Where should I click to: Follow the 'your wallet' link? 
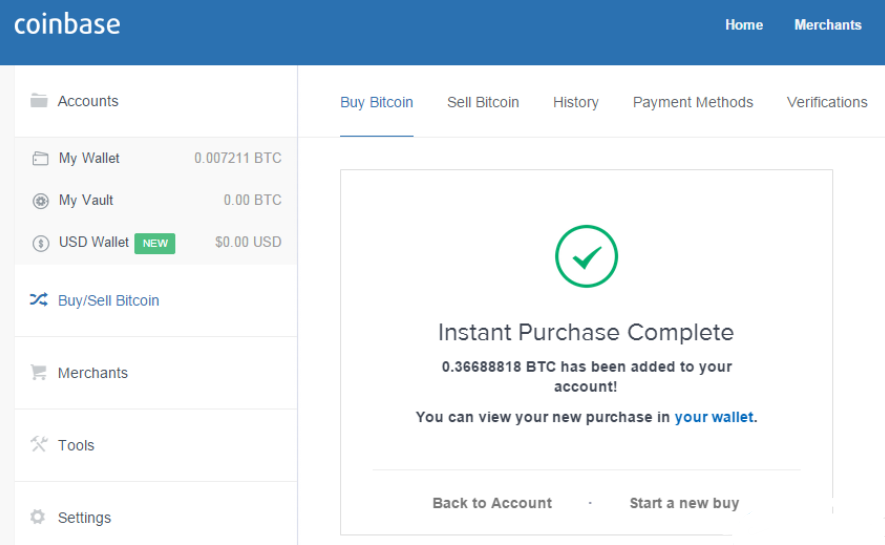[714, 417]
